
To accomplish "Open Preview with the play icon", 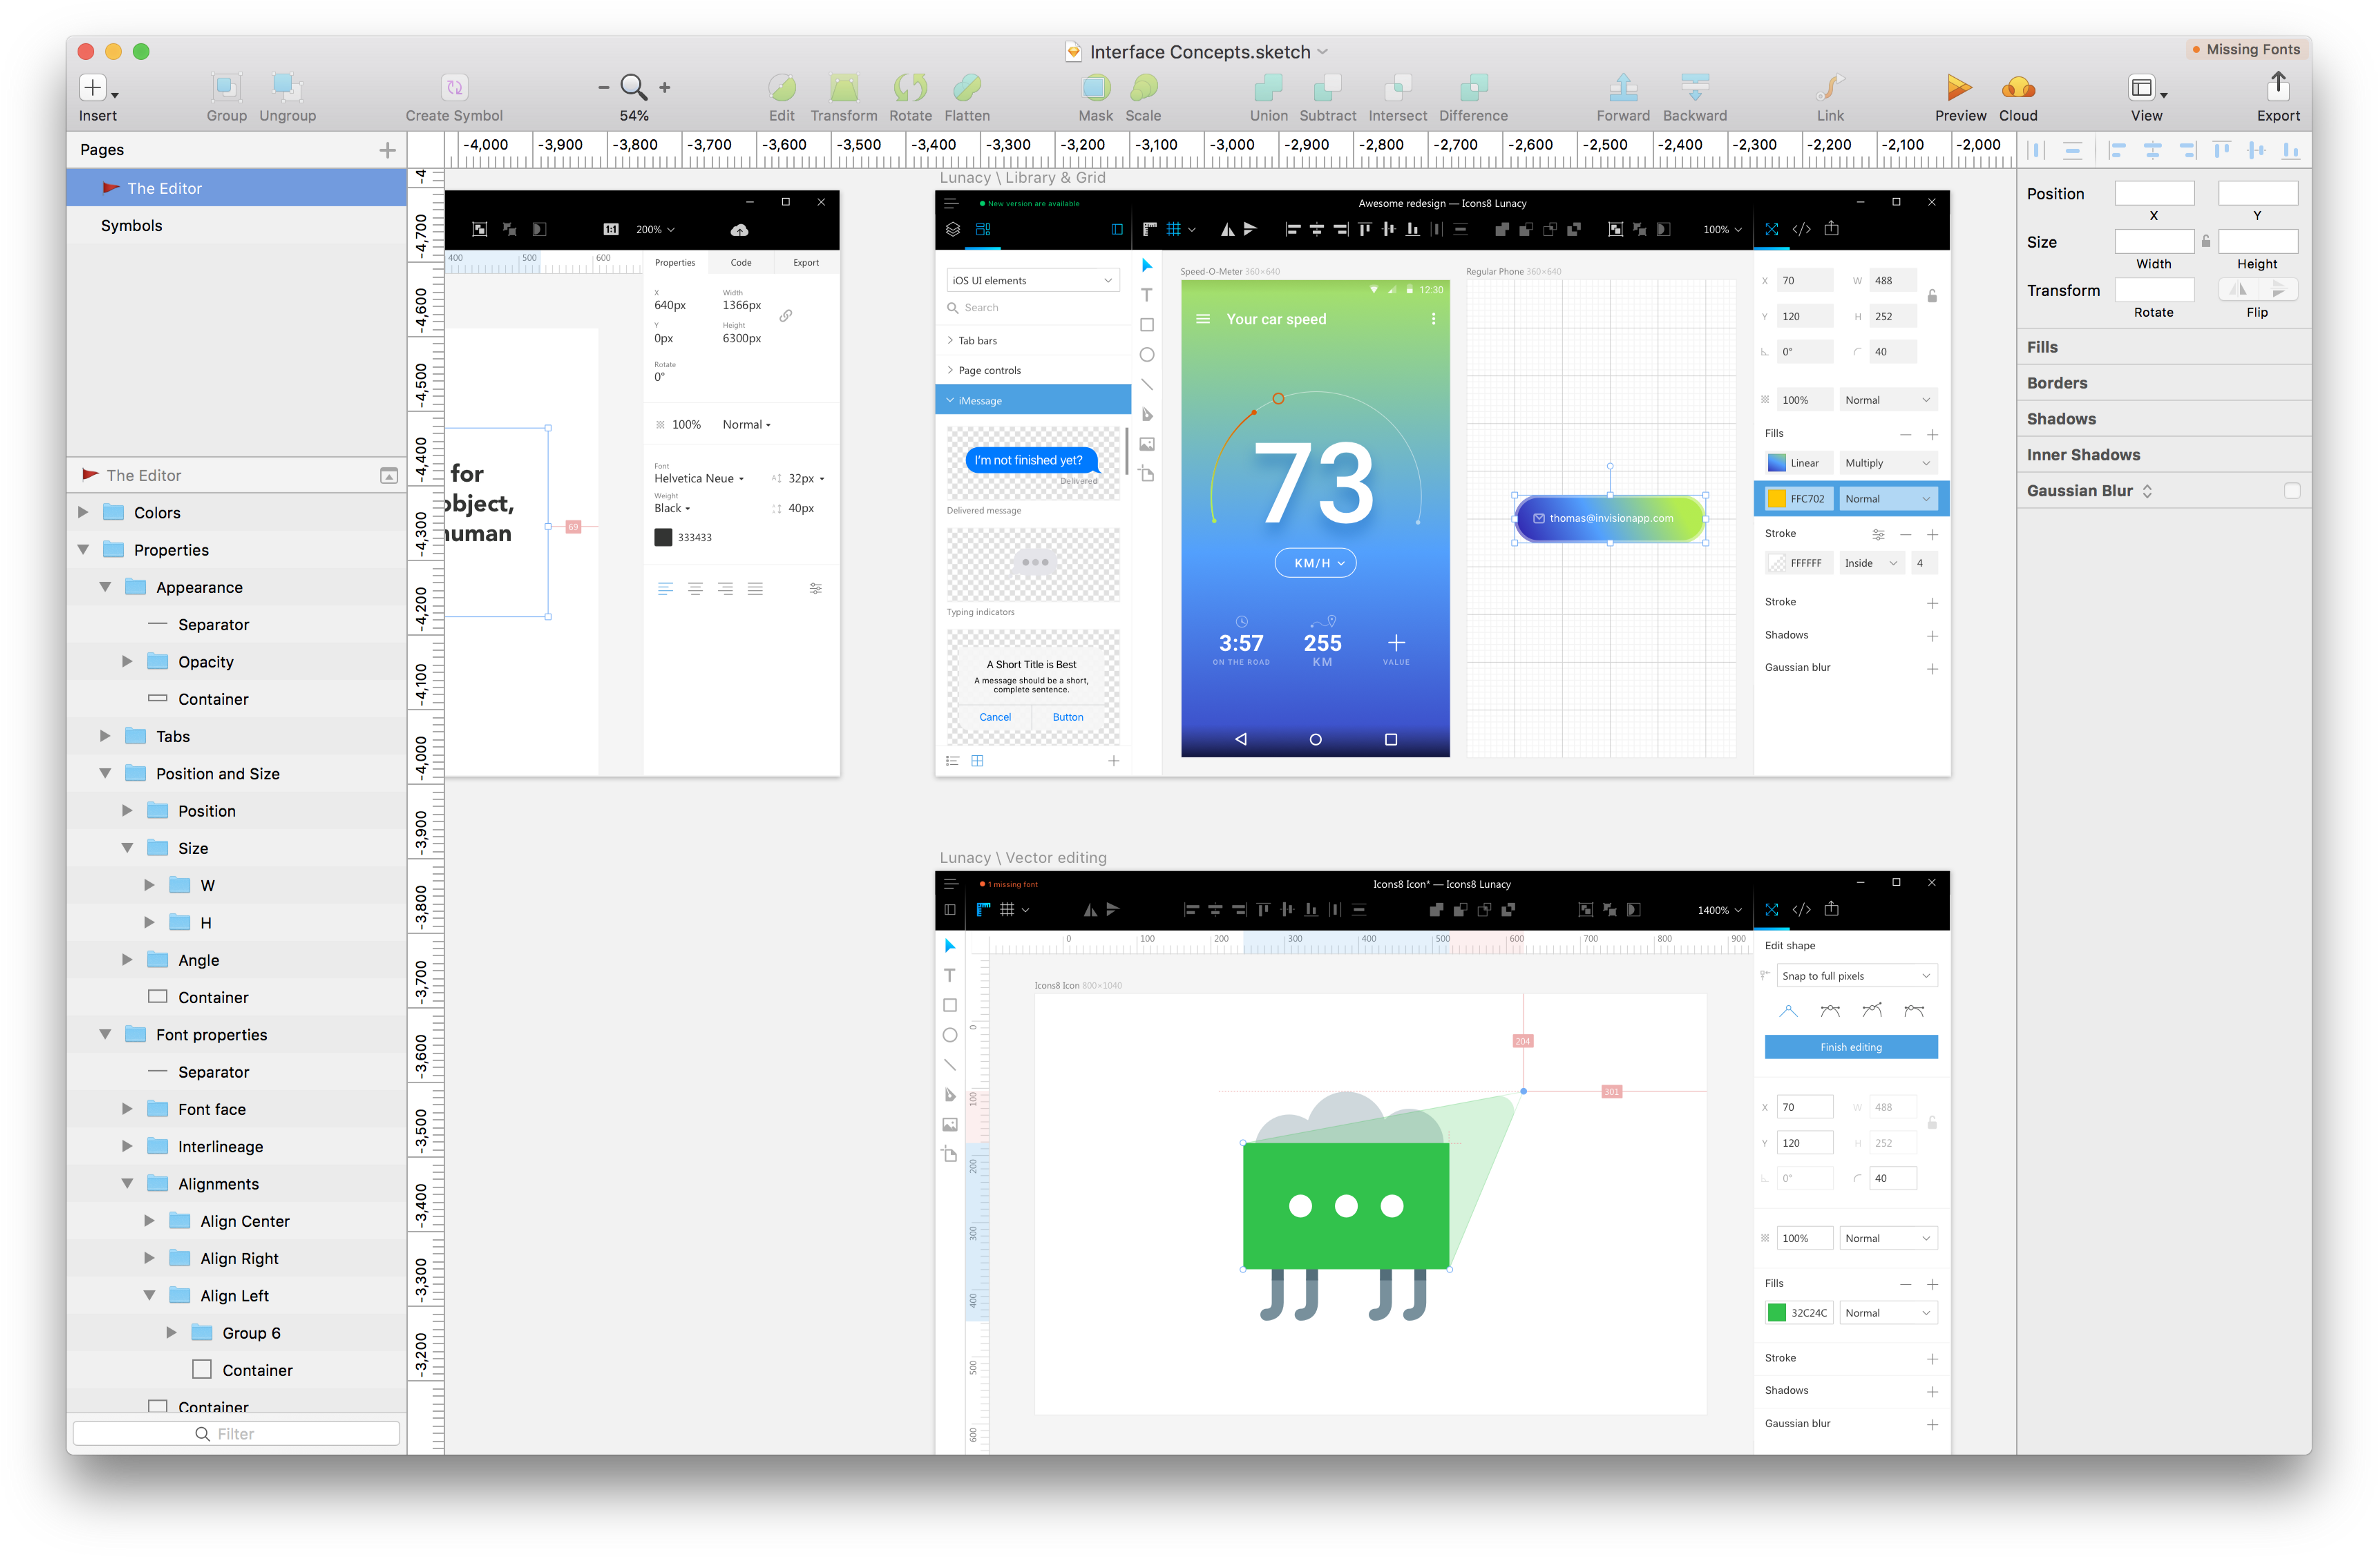I will click(x=1959, y=88).
